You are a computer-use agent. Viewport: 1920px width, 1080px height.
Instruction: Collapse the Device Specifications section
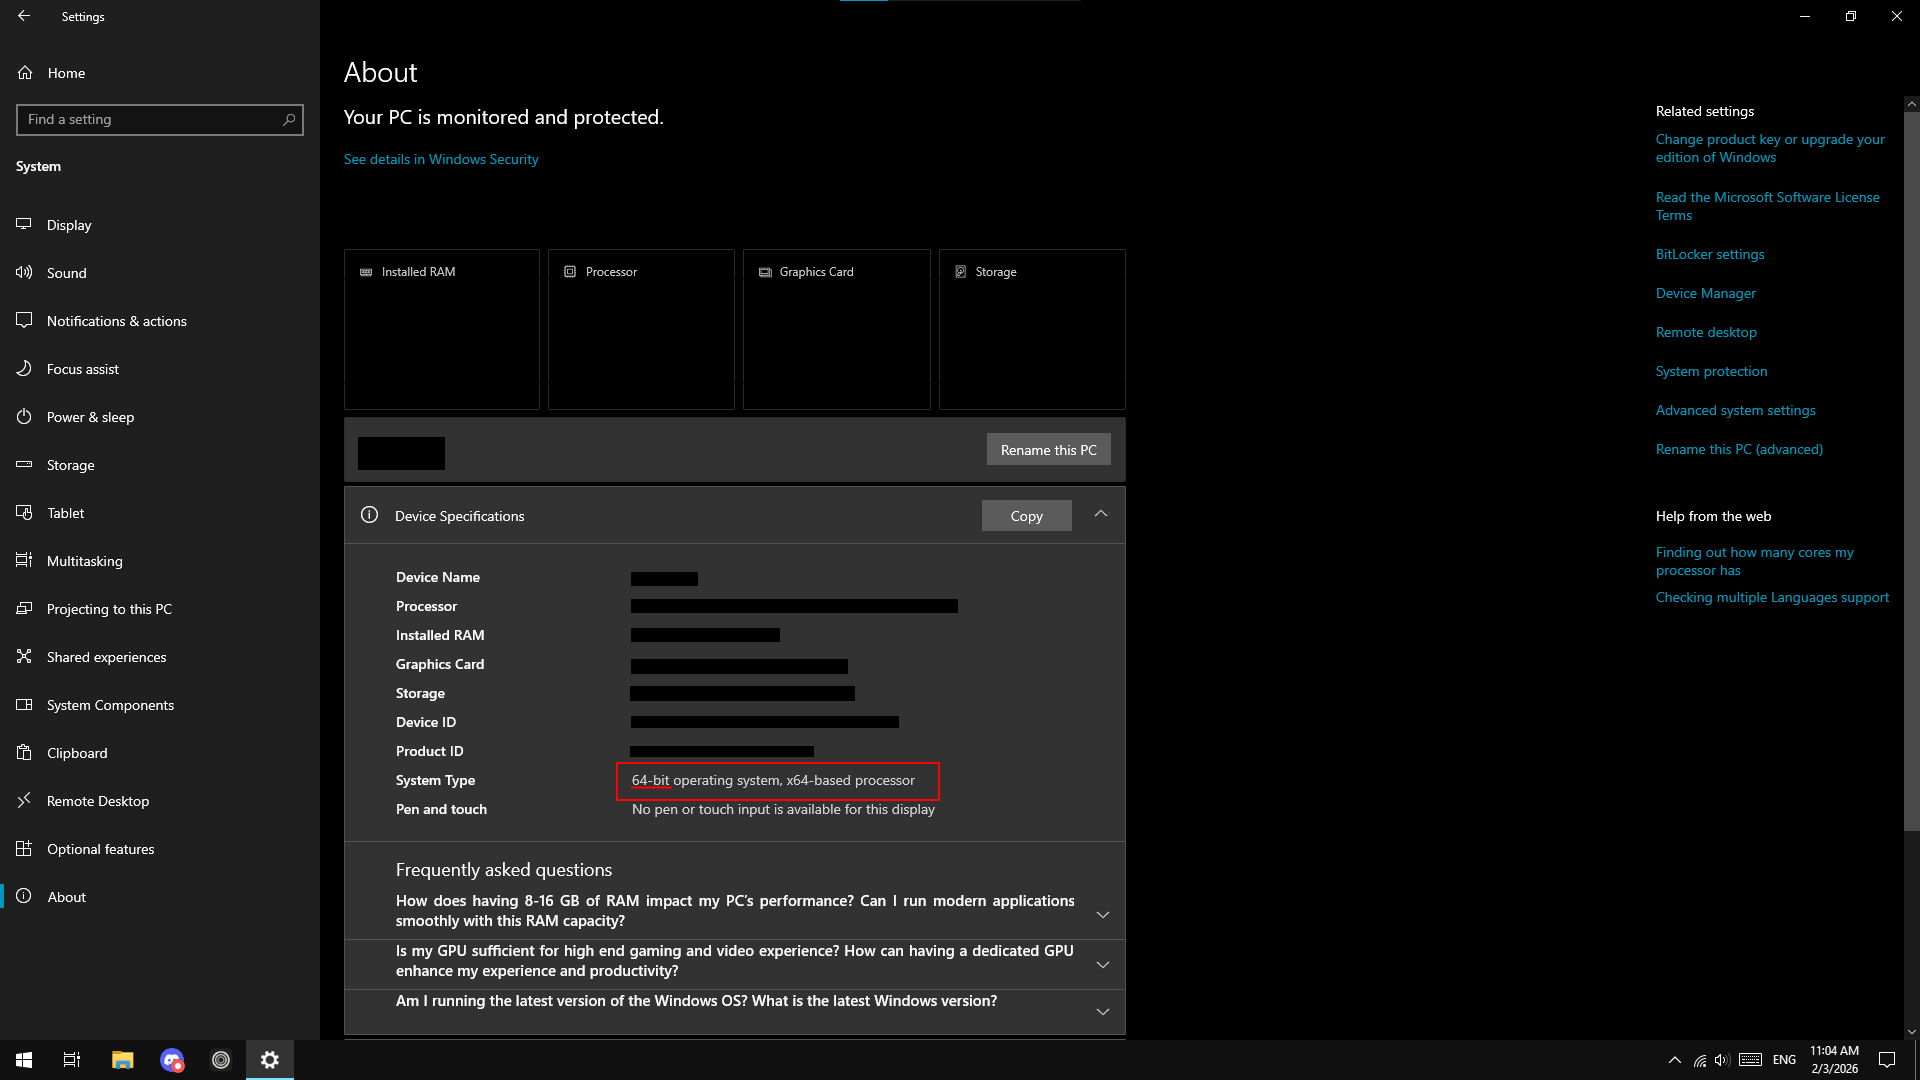point(1100,514)
